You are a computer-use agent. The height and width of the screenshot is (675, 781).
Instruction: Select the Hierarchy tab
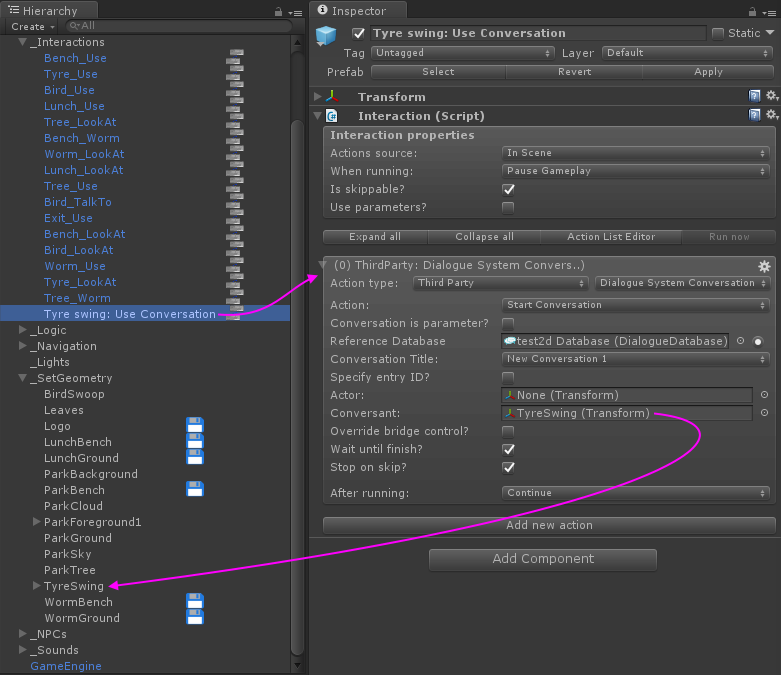pos(49,10)
